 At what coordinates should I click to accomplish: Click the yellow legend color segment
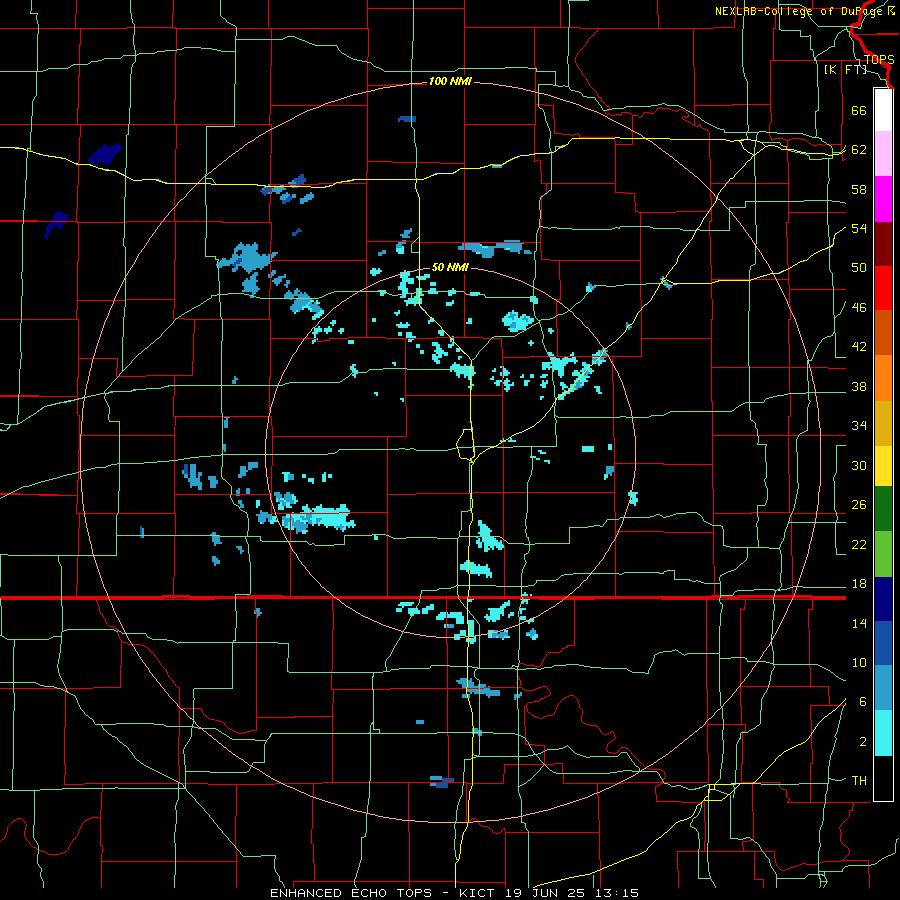coord(883,465)
